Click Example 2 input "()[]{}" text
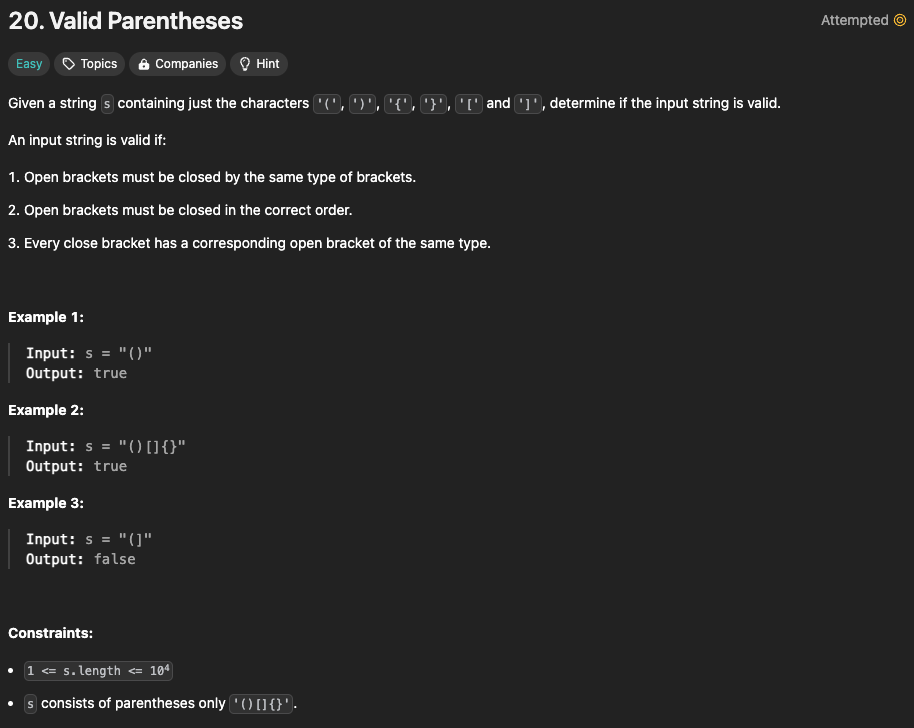This screenshot has width=914, height=728. pyautogui.click(x=152, y=446)
